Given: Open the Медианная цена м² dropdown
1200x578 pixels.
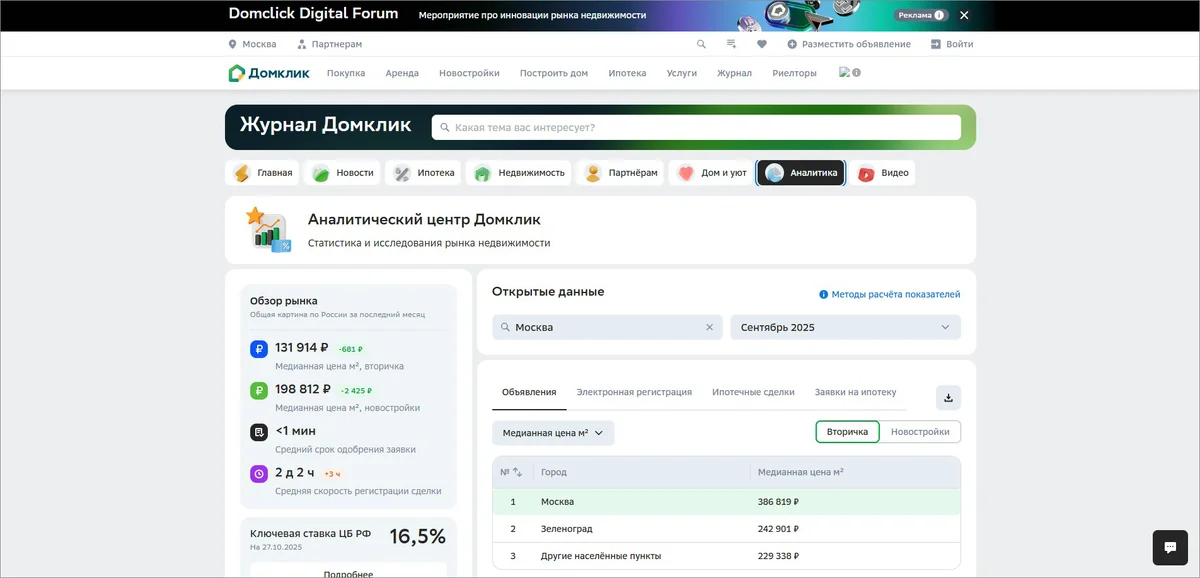Looking at the screenshot, I should (x=552, y=433).
